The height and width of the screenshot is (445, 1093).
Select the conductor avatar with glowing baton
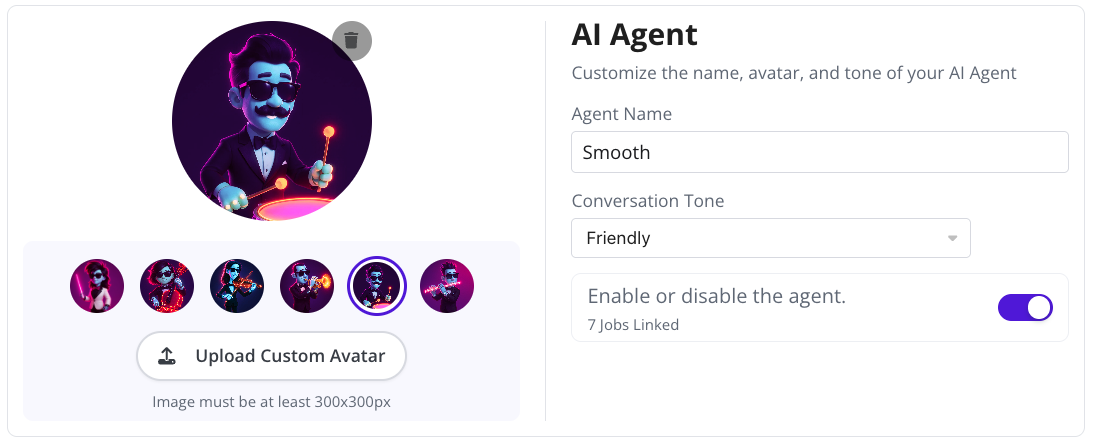point(97,286)
